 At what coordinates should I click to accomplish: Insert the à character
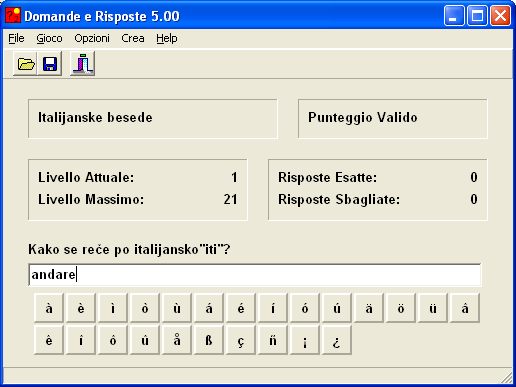pos(49,308)
